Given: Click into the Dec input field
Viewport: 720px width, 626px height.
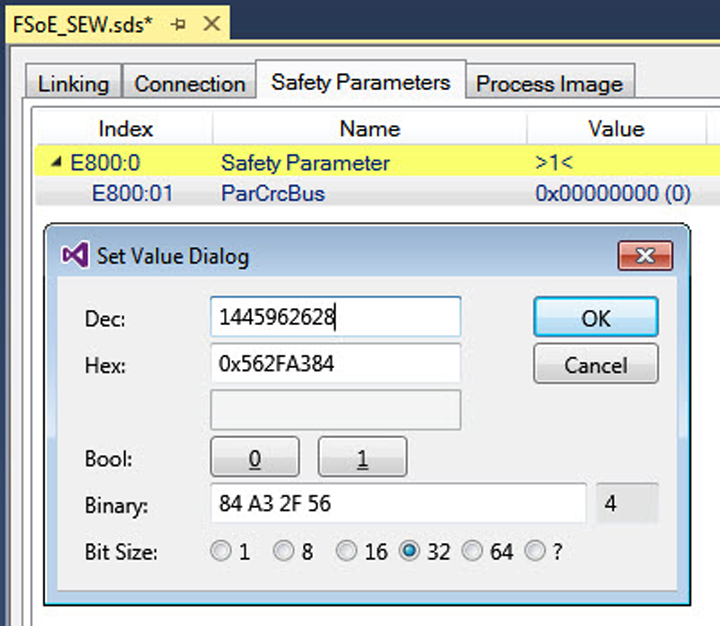Looking at the screenshot, I should (335, 318).
